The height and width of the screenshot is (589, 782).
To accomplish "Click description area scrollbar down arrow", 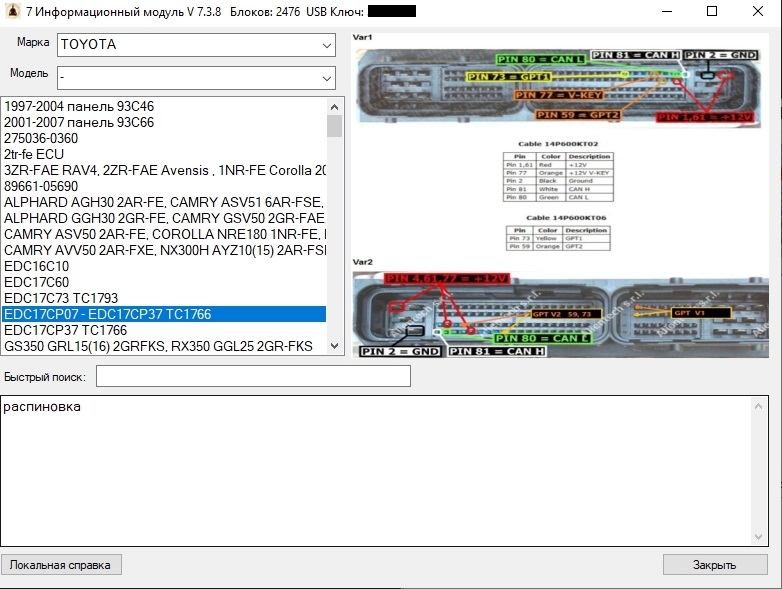I will coord(759,537).
